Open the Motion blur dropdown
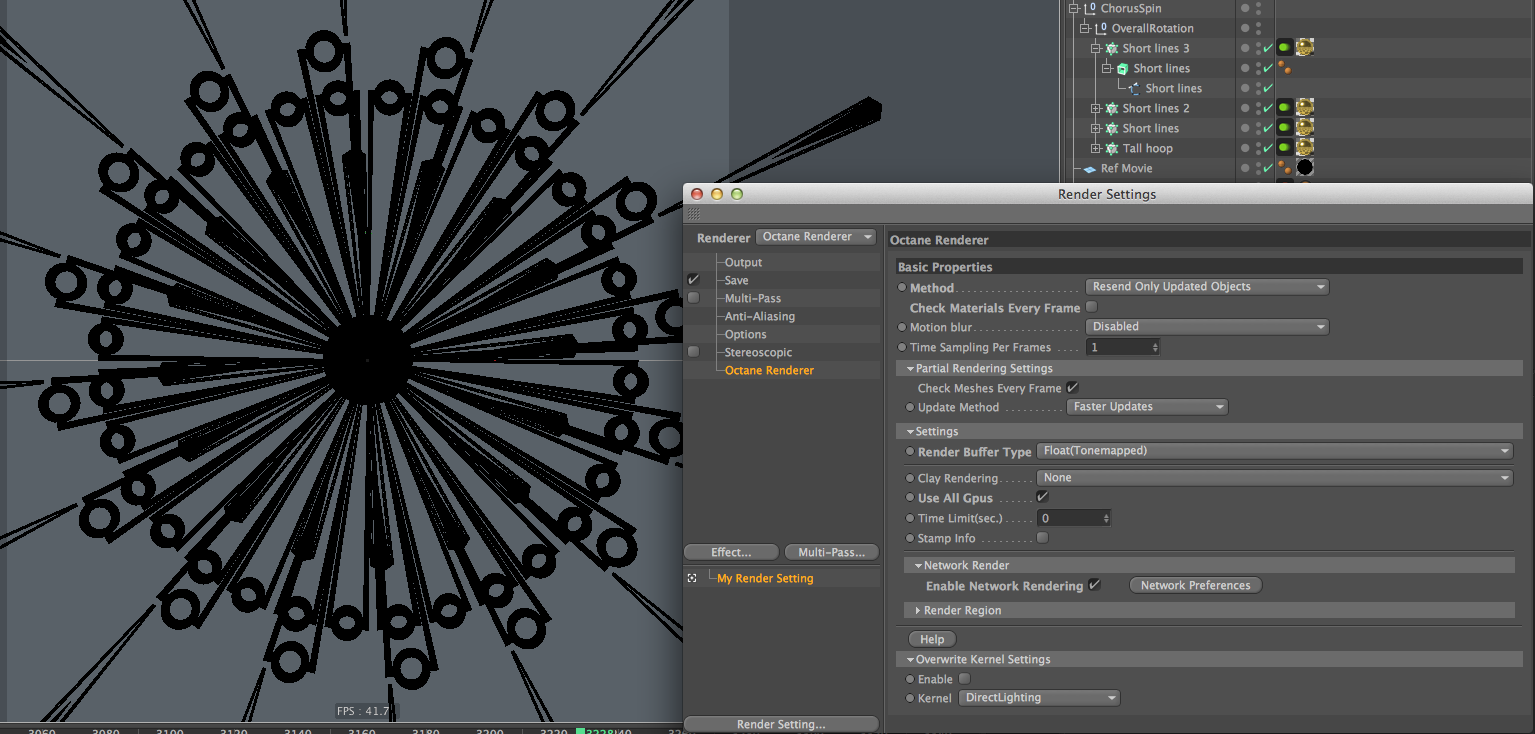 click(x=1207, y=327)
